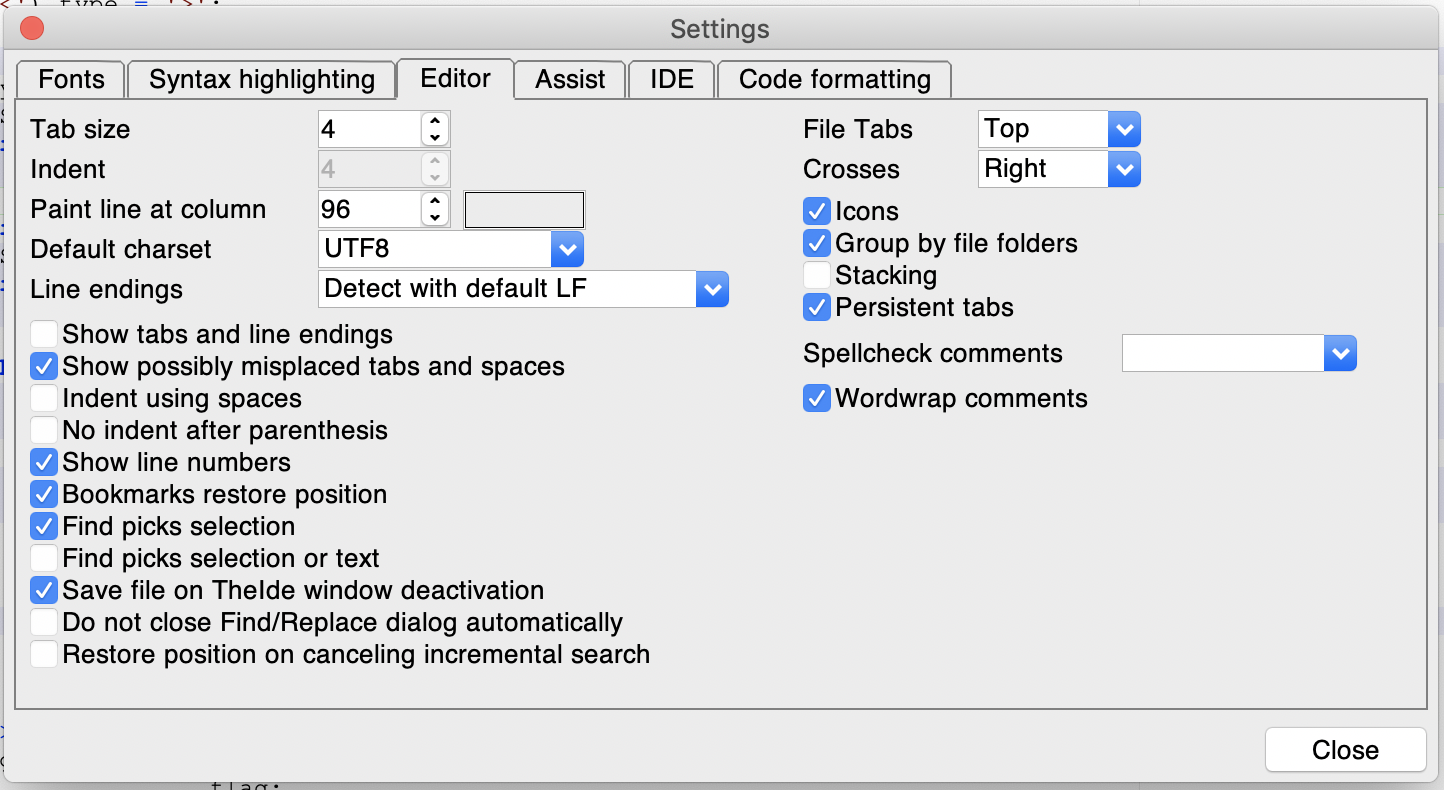
Task: Go to the Fonts tab
Action: point(71,80)
